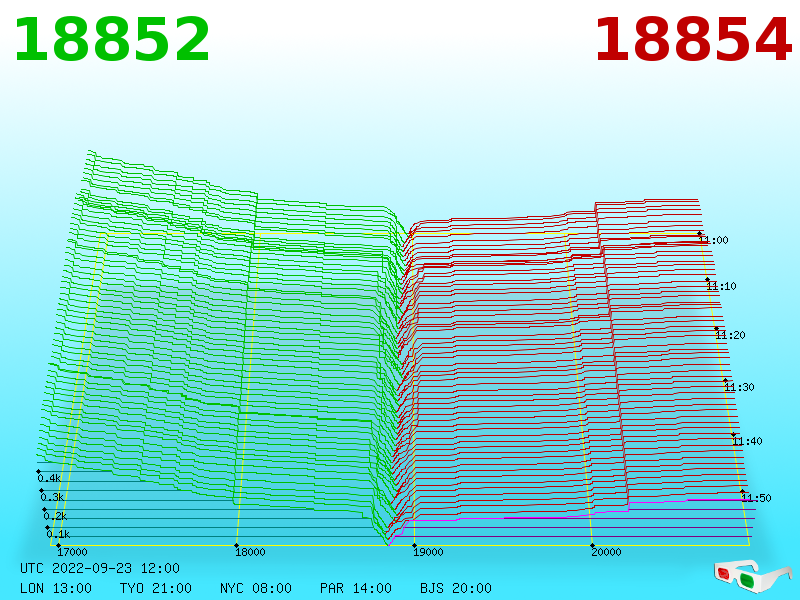800x600 pixels.
Task: Click the red ask price 18854
Action: [692, 40]
